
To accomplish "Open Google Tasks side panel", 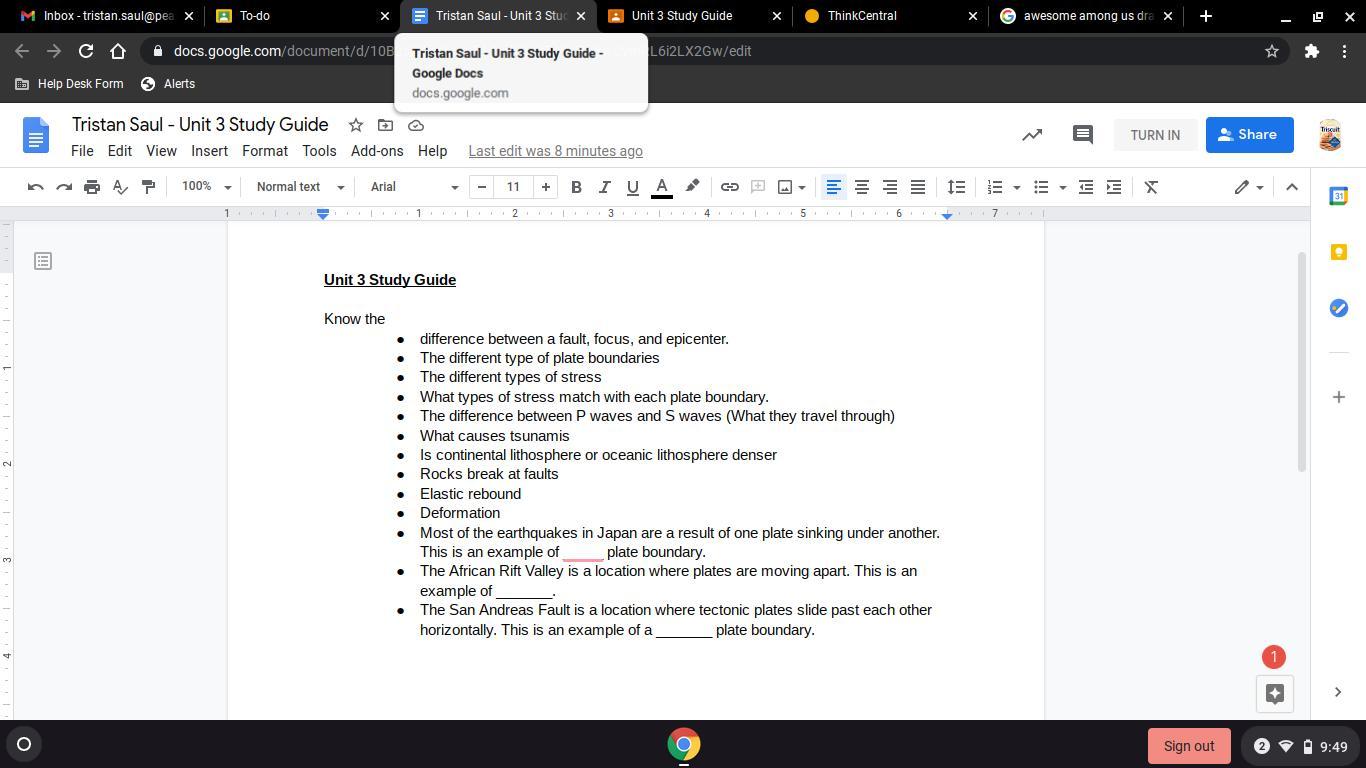I will [1339, 308].
